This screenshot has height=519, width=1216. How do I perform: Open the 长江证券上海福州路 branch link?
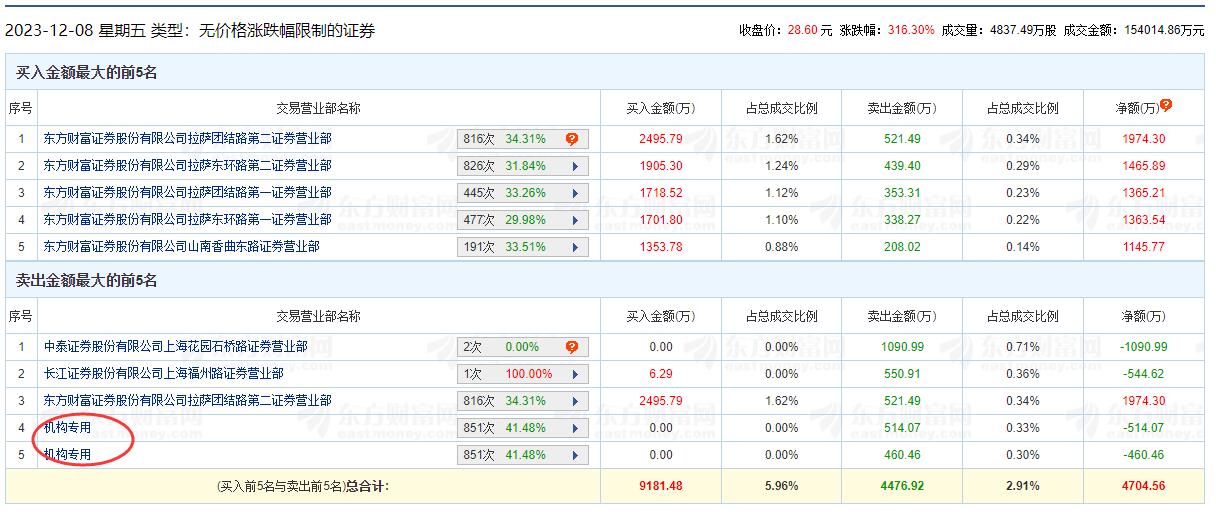point(163,373)
